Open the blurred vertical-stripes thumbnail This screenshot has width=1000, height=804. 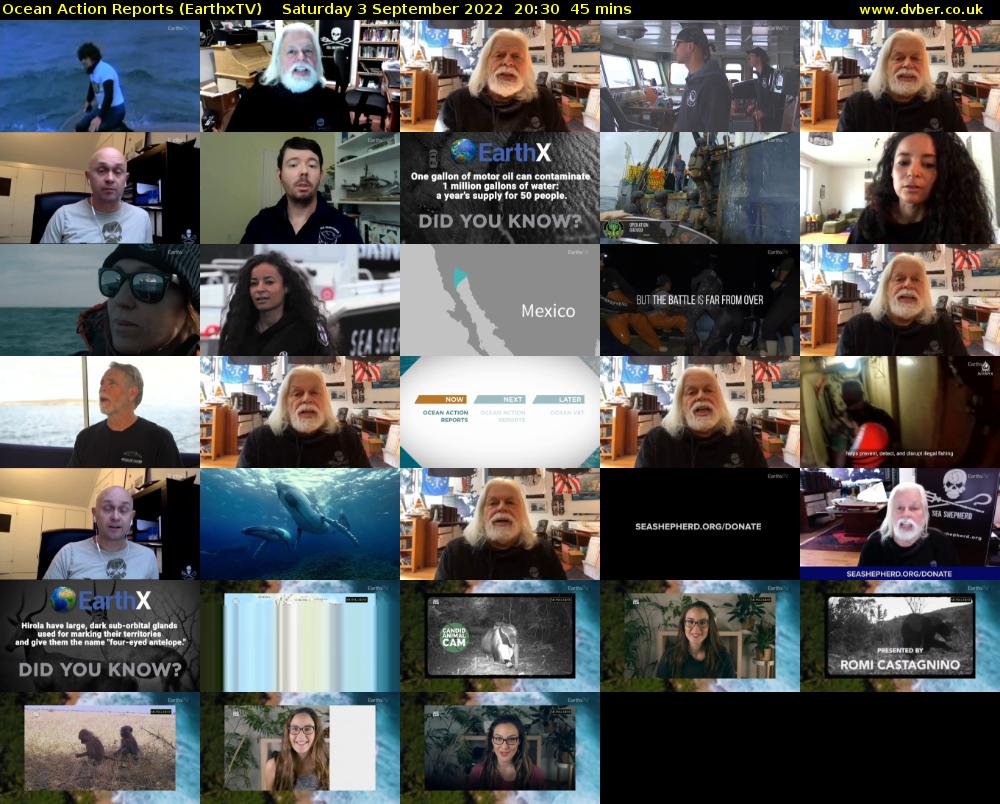tap(300, 636)
